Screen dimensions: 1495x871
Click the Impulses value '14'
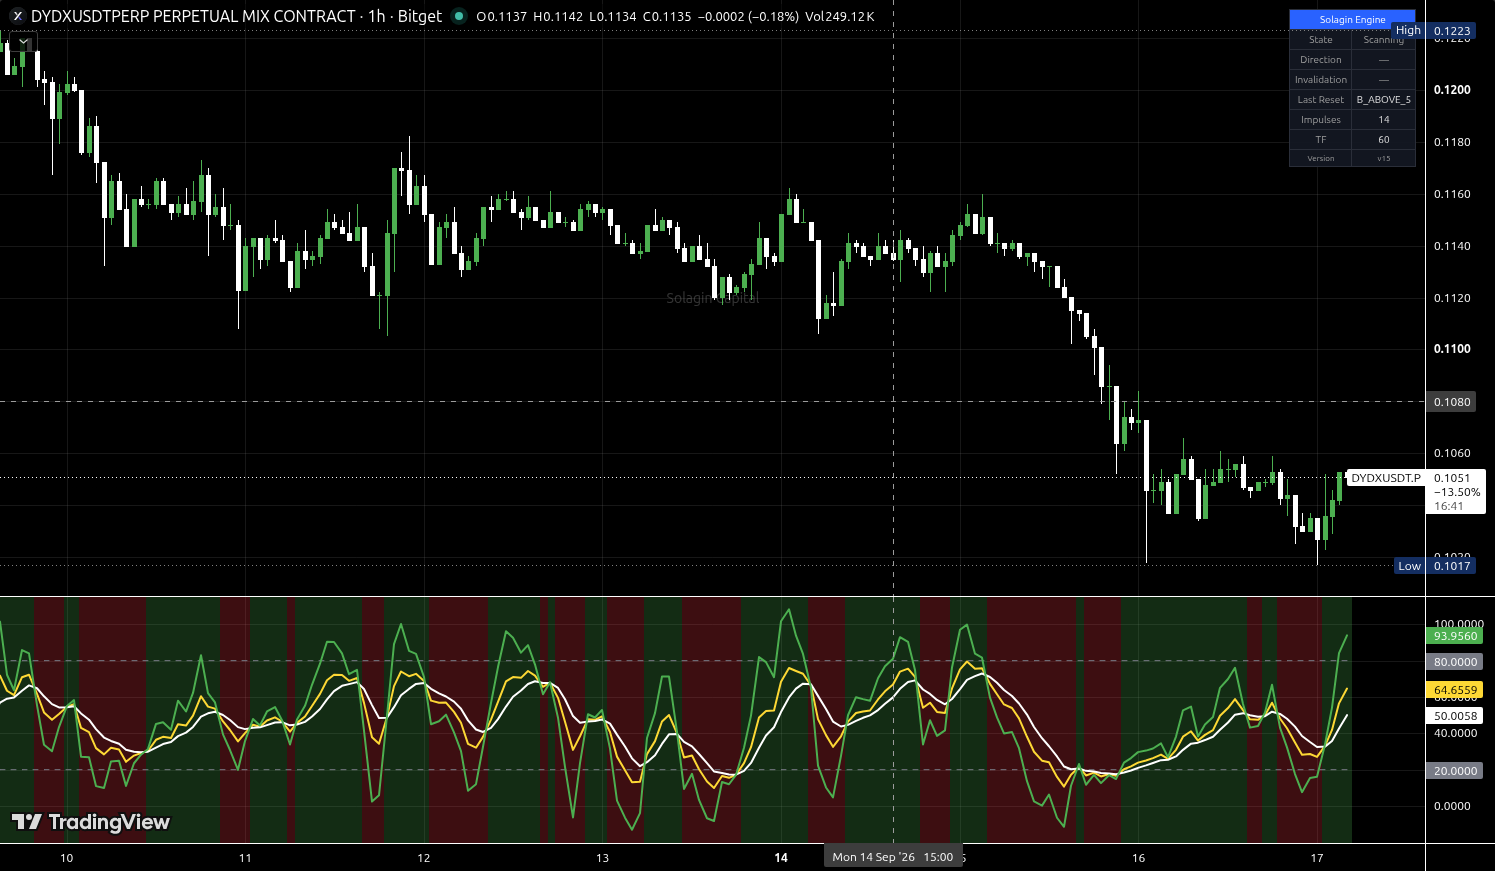click(x=1383, y=120)
